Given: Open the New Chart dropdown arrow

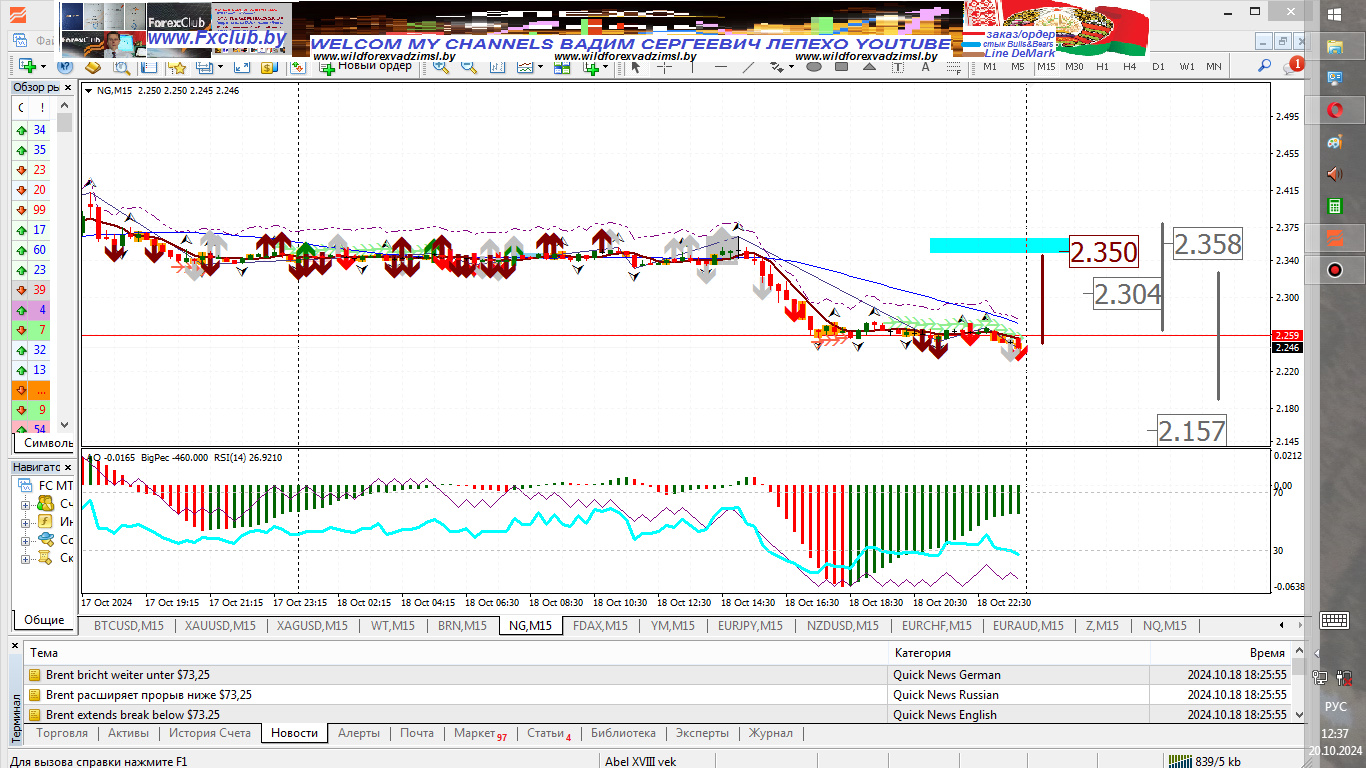Looking at the screenshot, I should coord(43,67).
